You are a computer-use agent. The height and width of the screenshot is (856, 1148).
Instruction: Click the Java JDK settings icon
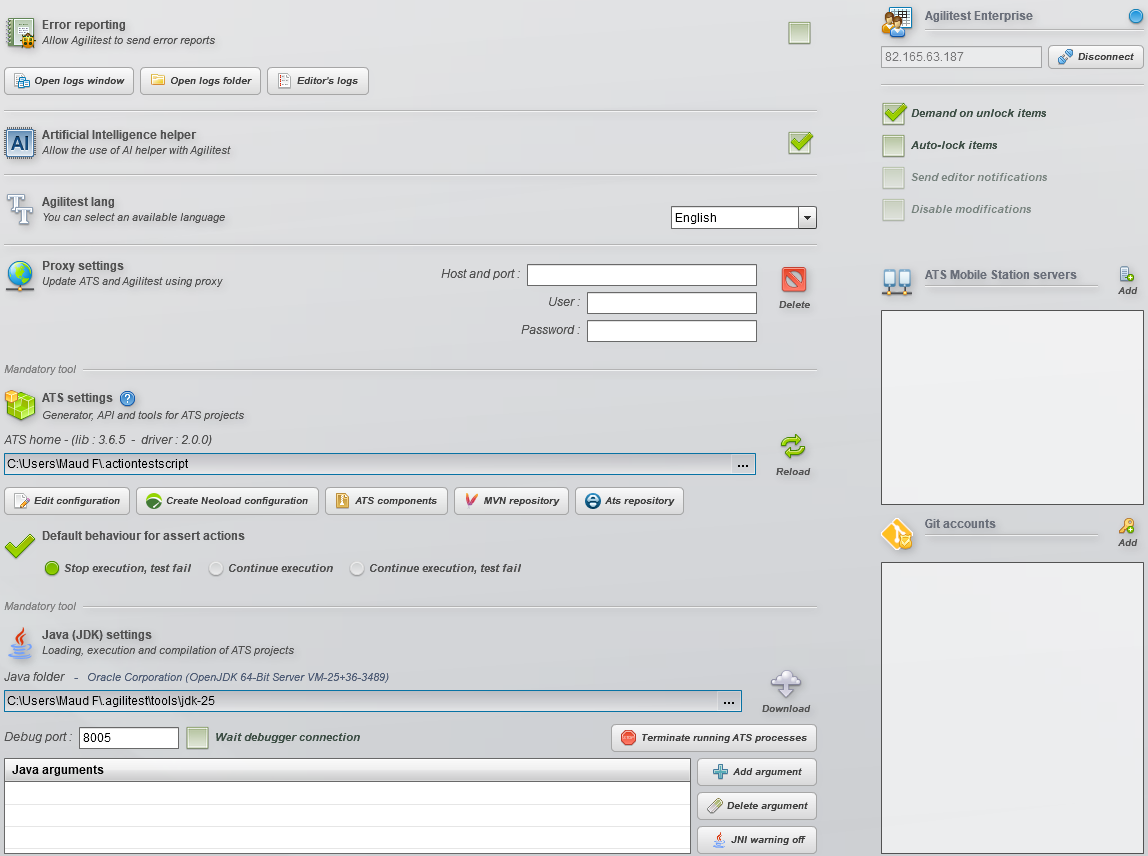[x=20, y=642]
